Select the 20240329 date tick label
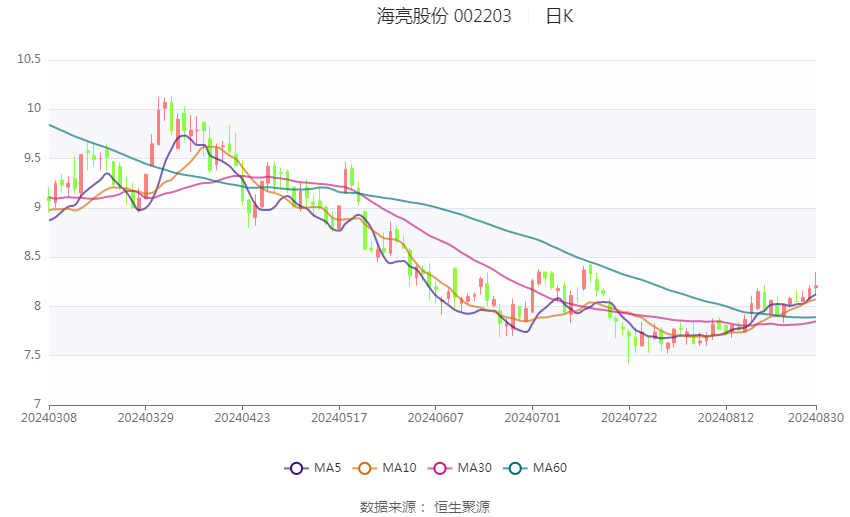850x517 pixels. point(145,418)
